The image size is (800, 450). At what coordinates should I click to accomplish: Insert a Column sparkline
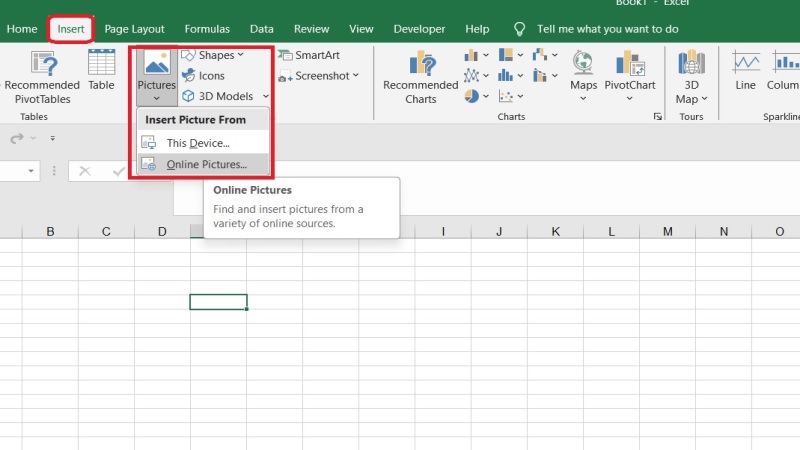click(x=783, y=70)
